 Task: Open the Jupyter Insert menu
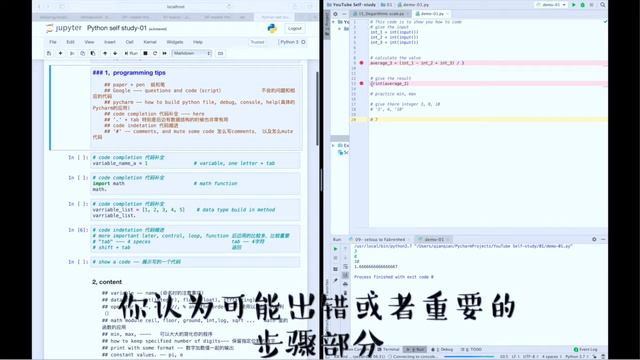[x=110, y=42]
